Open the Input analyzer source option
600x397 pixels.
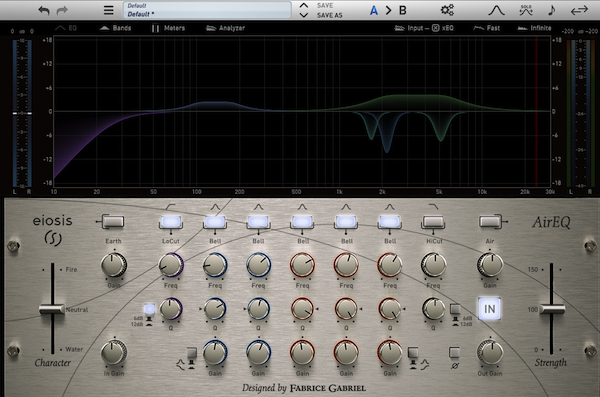(409, 28)
